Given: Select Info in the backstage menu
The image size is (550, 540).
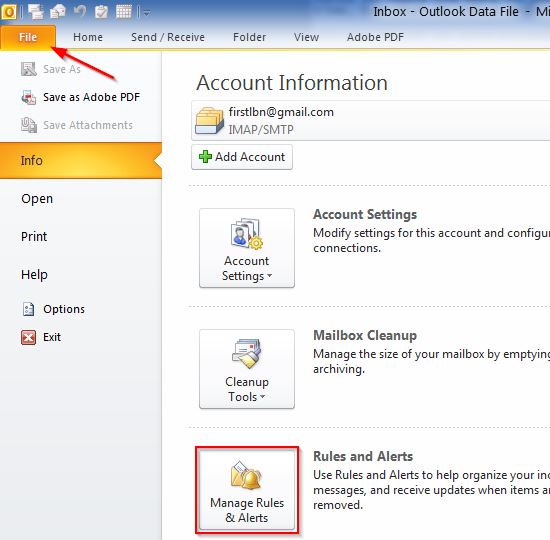Looking at the screenshot, I should pos(81,161).
